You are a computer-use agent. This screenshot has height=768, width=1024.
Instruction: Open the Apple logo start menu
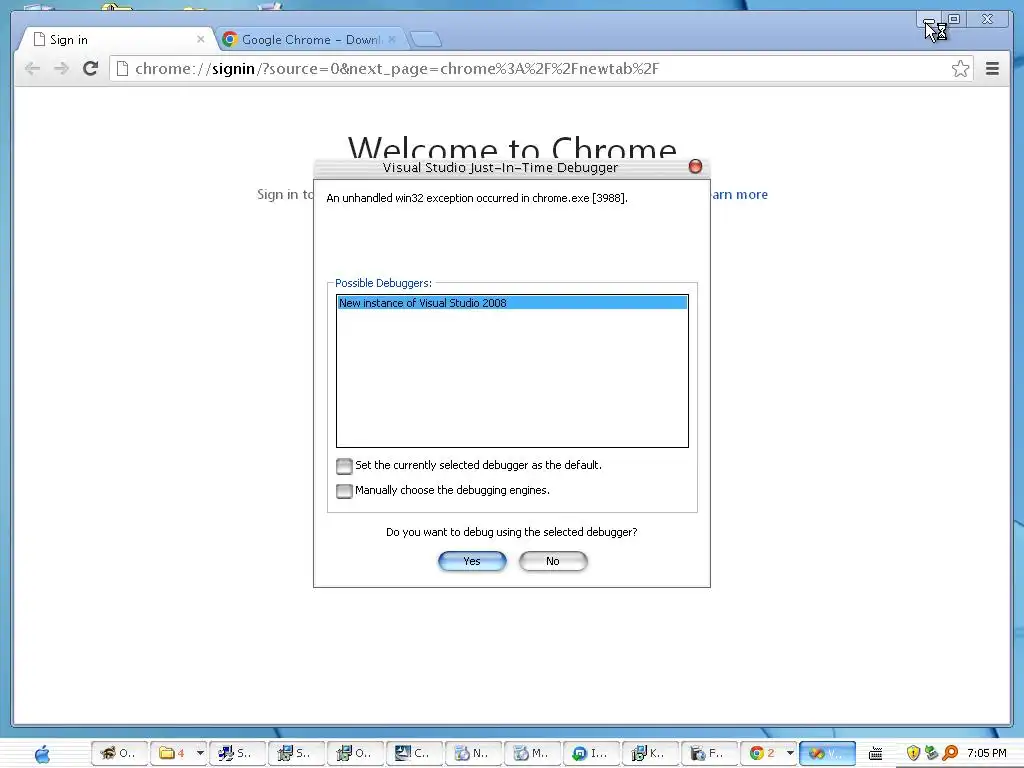42,754
